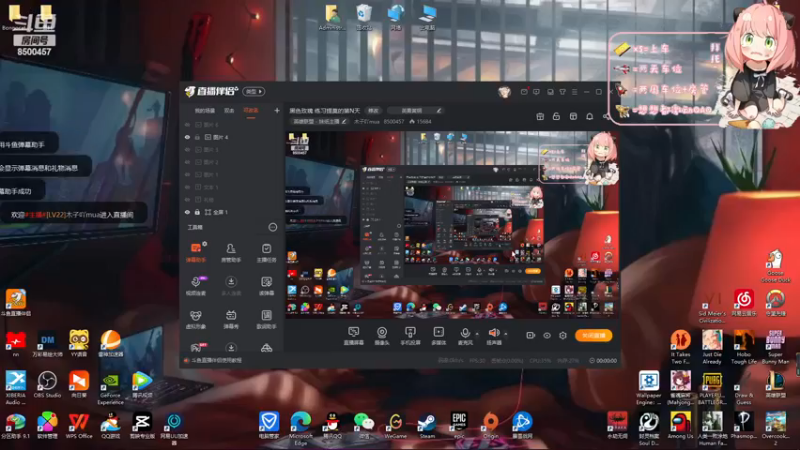Open Steam from desktop
800x450 pixels.
pos(427,425)
